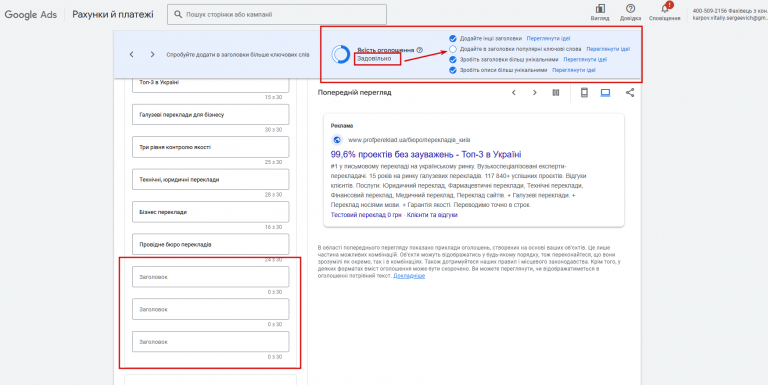Click the second empty Заголовок field
768x385 pixels.
[211, 310]
